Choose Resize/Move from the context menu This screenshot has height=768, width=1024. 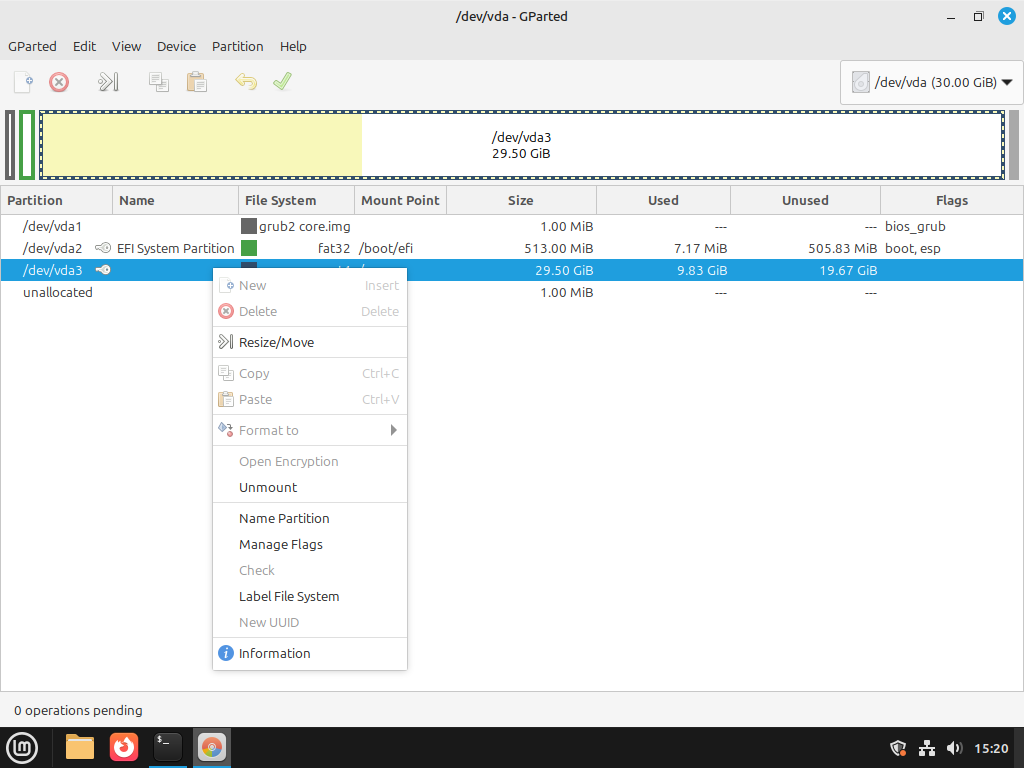point(276,342)
